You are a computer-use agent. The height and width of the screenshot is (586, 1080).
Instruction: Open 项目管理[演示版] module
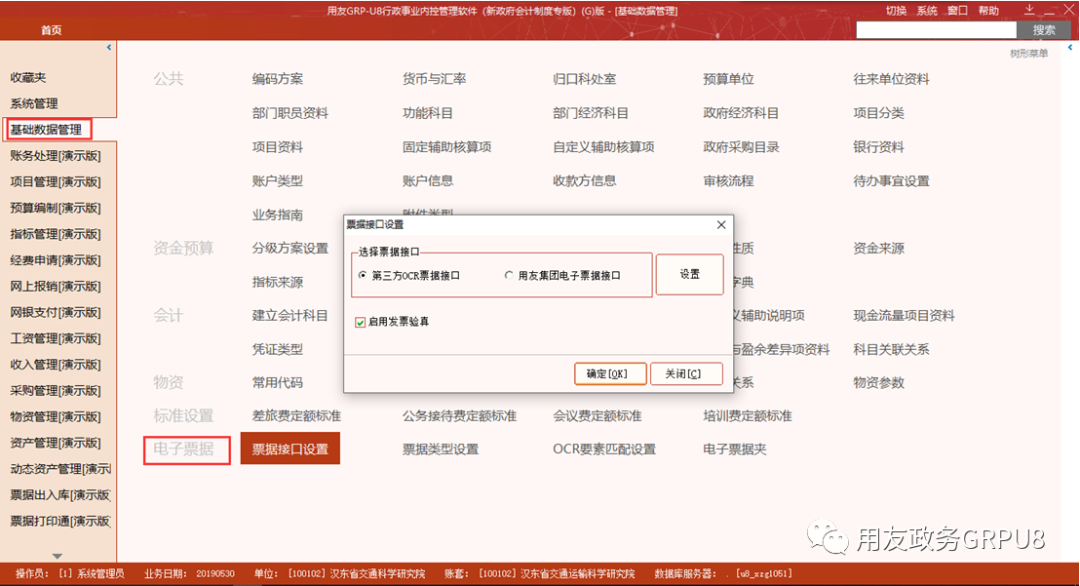pyautogui.click(x=55, y=182)
